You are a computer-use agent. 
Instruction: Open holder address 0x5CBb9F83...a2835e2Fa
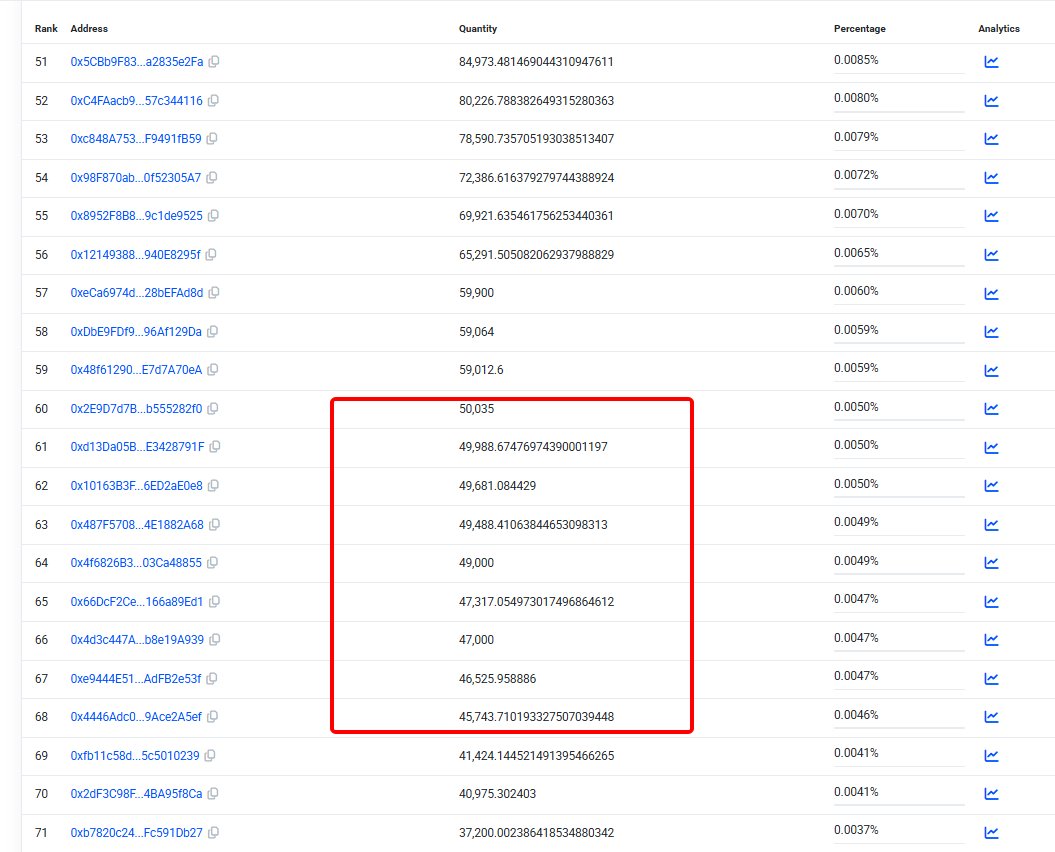coord(137,62)
